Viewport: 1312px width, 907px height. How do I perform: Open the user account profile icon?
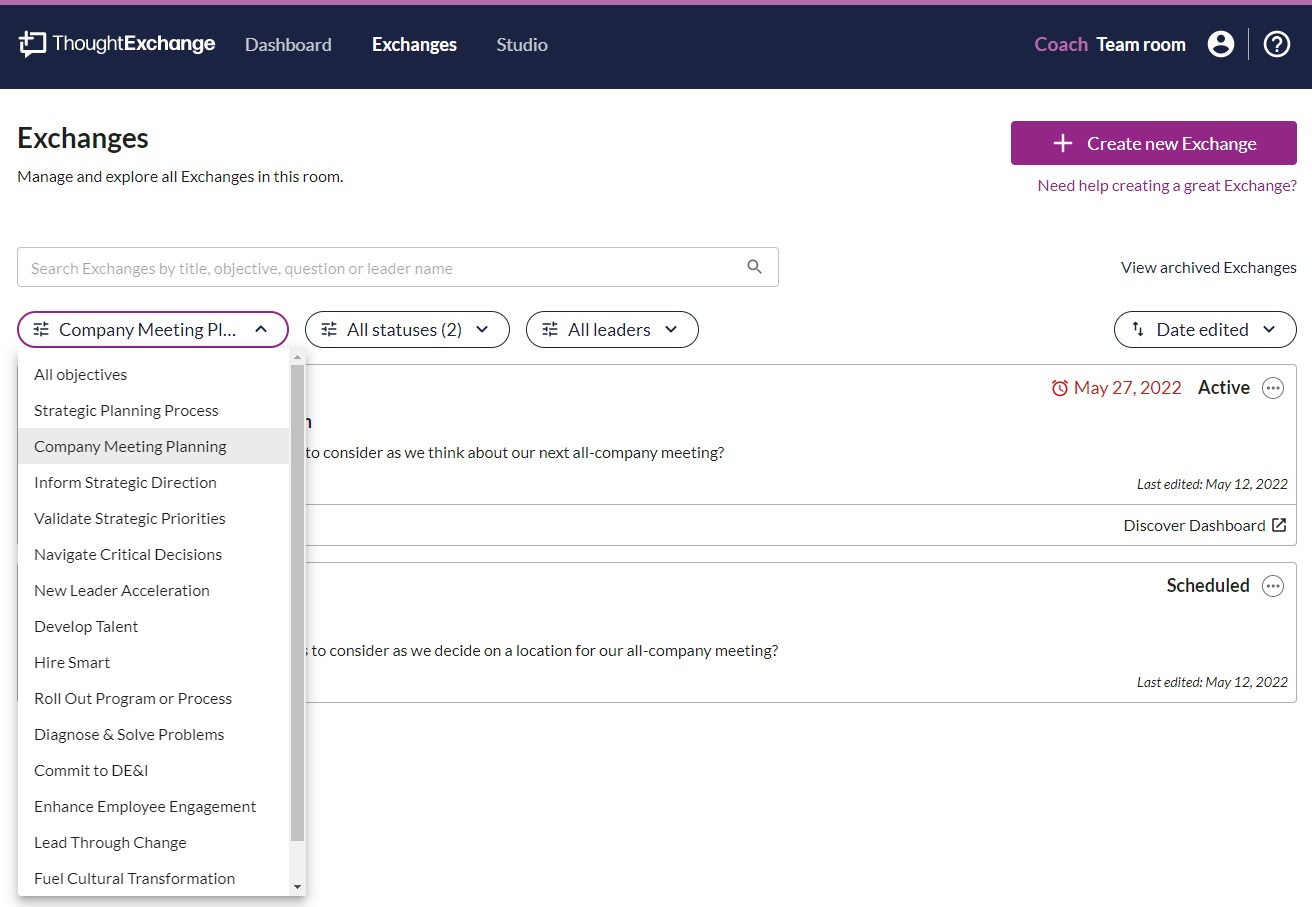click(1220, 44)
